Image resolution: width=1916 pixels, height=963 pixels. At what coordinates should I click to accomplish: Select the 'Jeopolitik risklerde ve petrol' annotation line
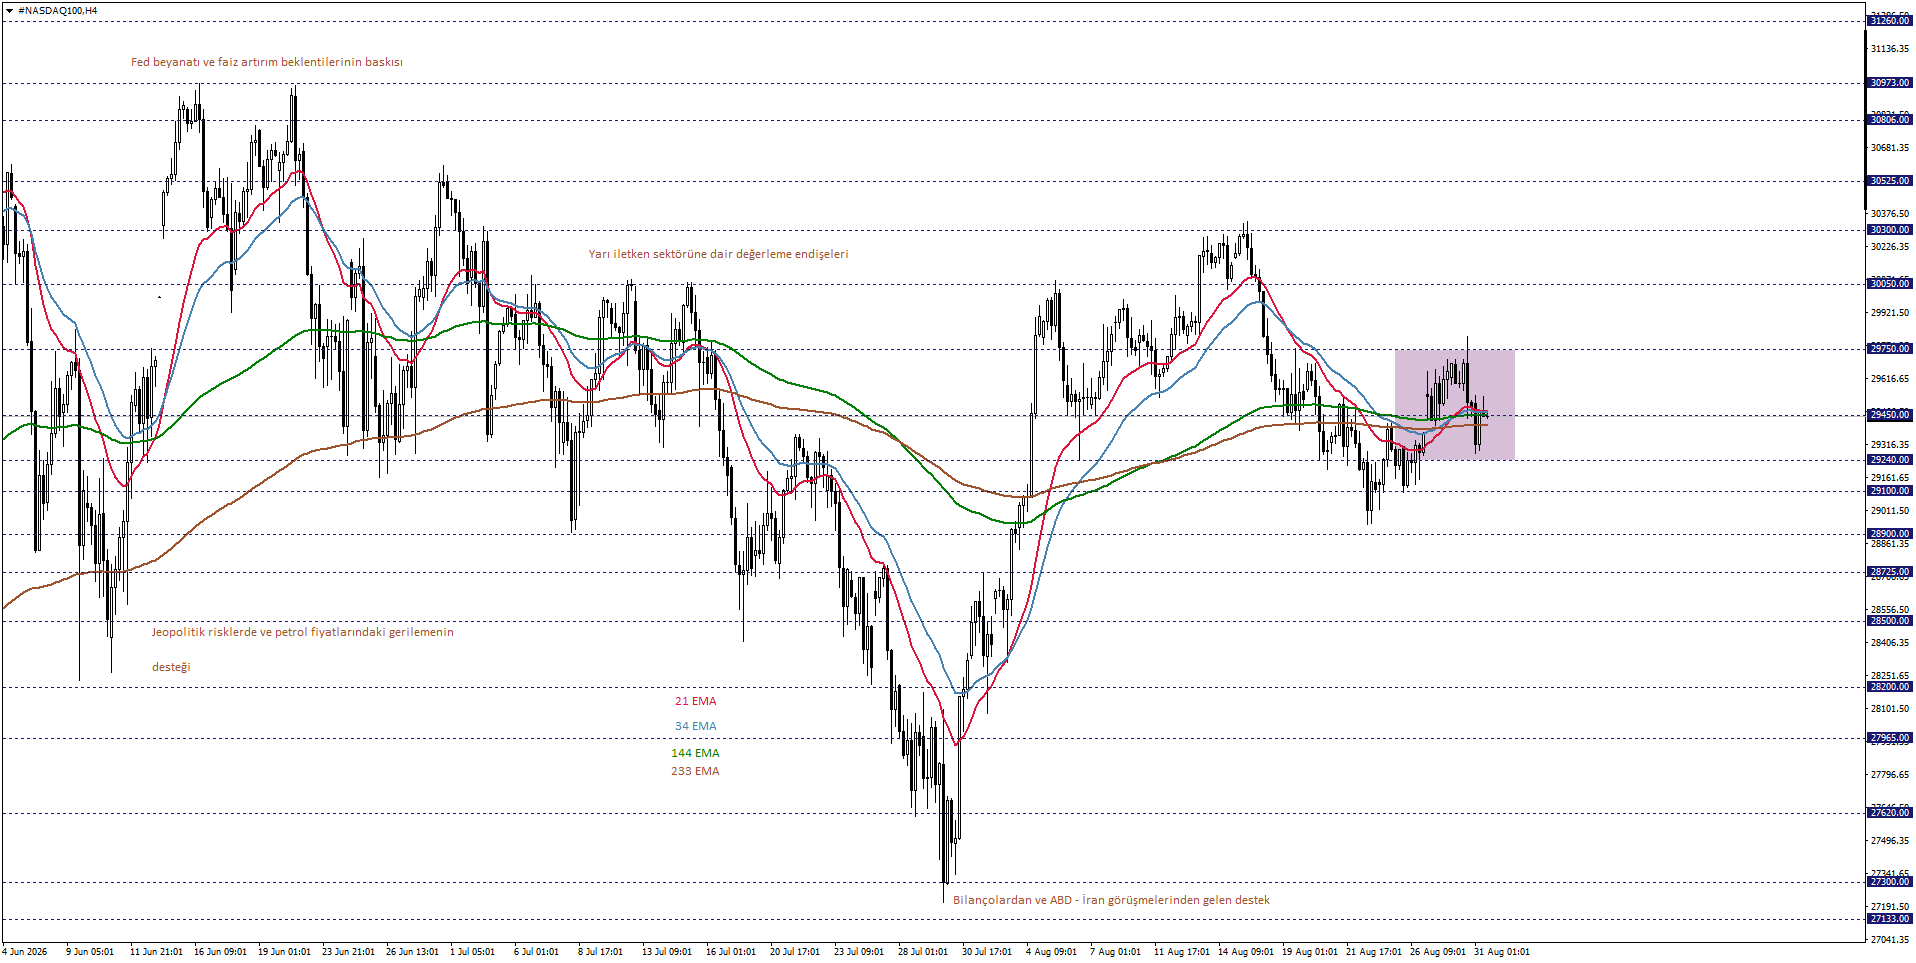pos(302,632)
